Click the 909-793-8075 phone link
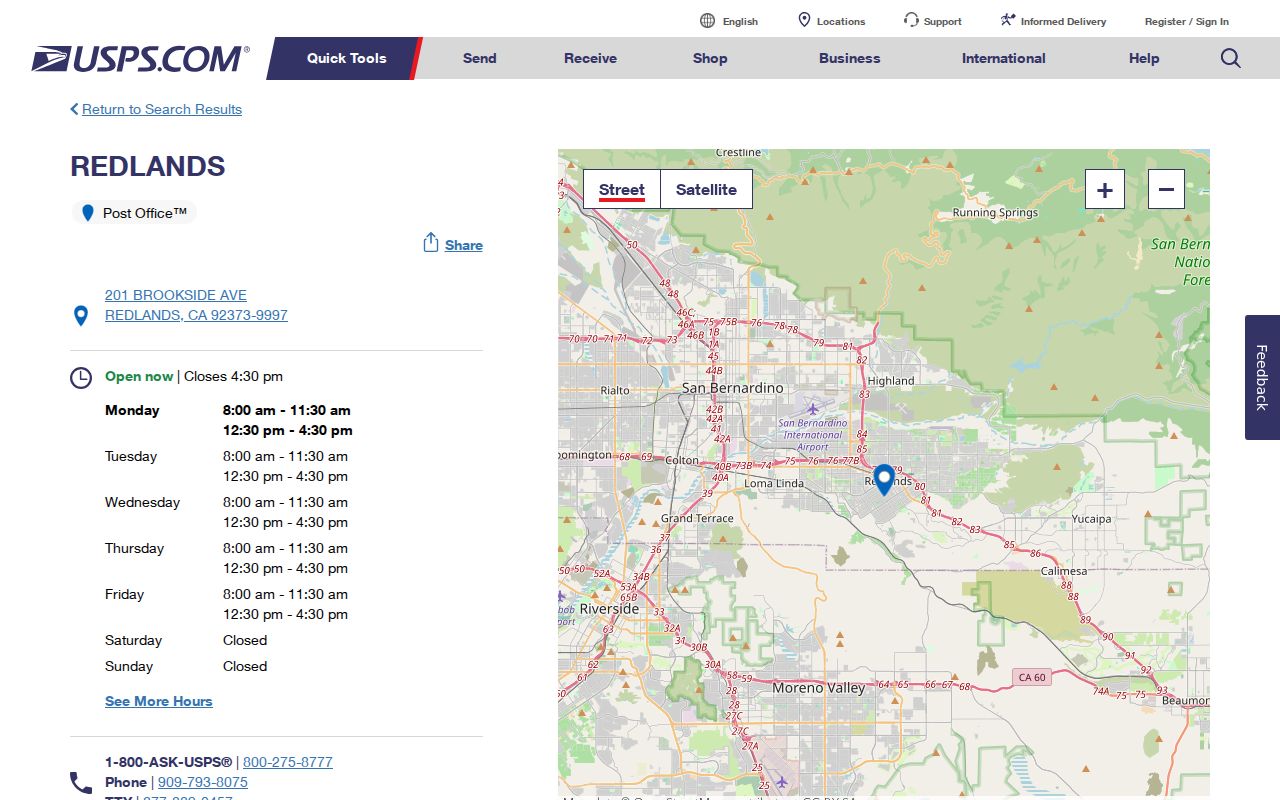 click(x=203, y=782)
